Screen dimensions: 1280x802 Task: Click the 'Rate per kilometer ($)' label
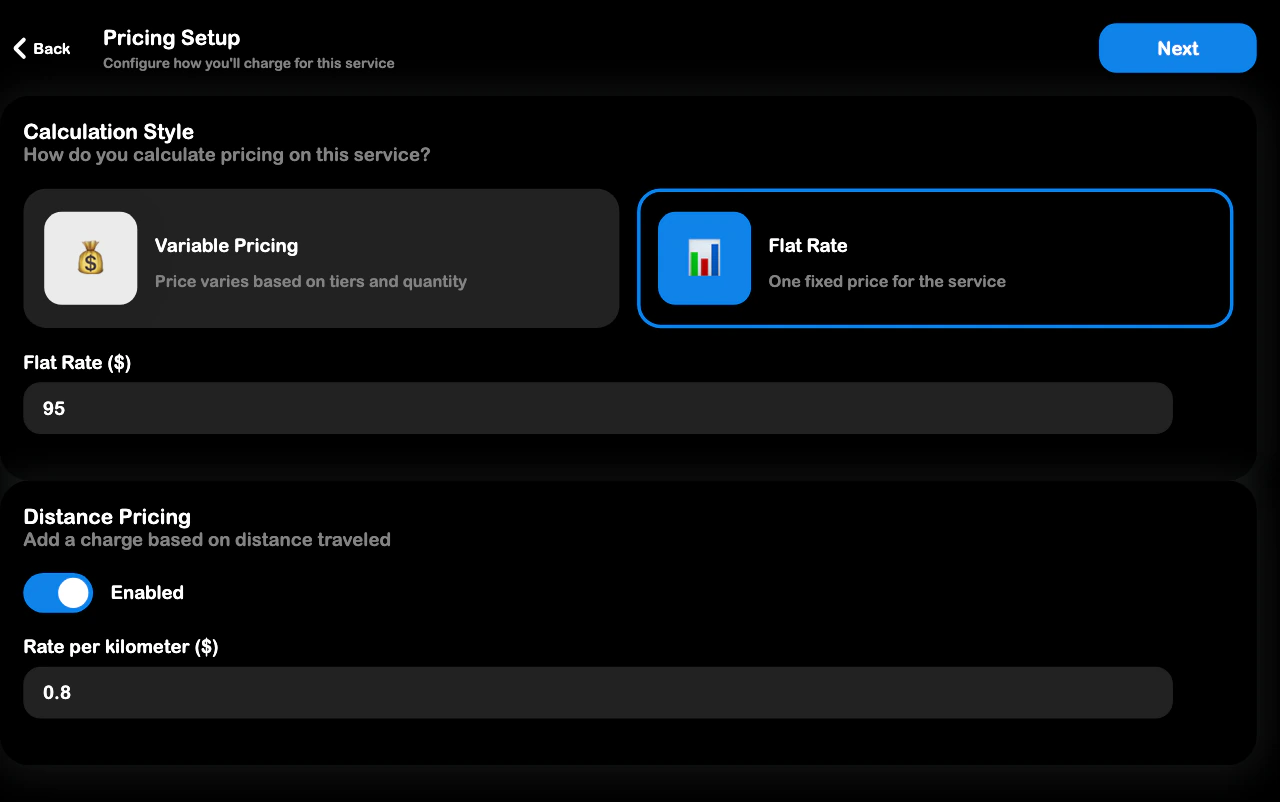tap(121, 647)
